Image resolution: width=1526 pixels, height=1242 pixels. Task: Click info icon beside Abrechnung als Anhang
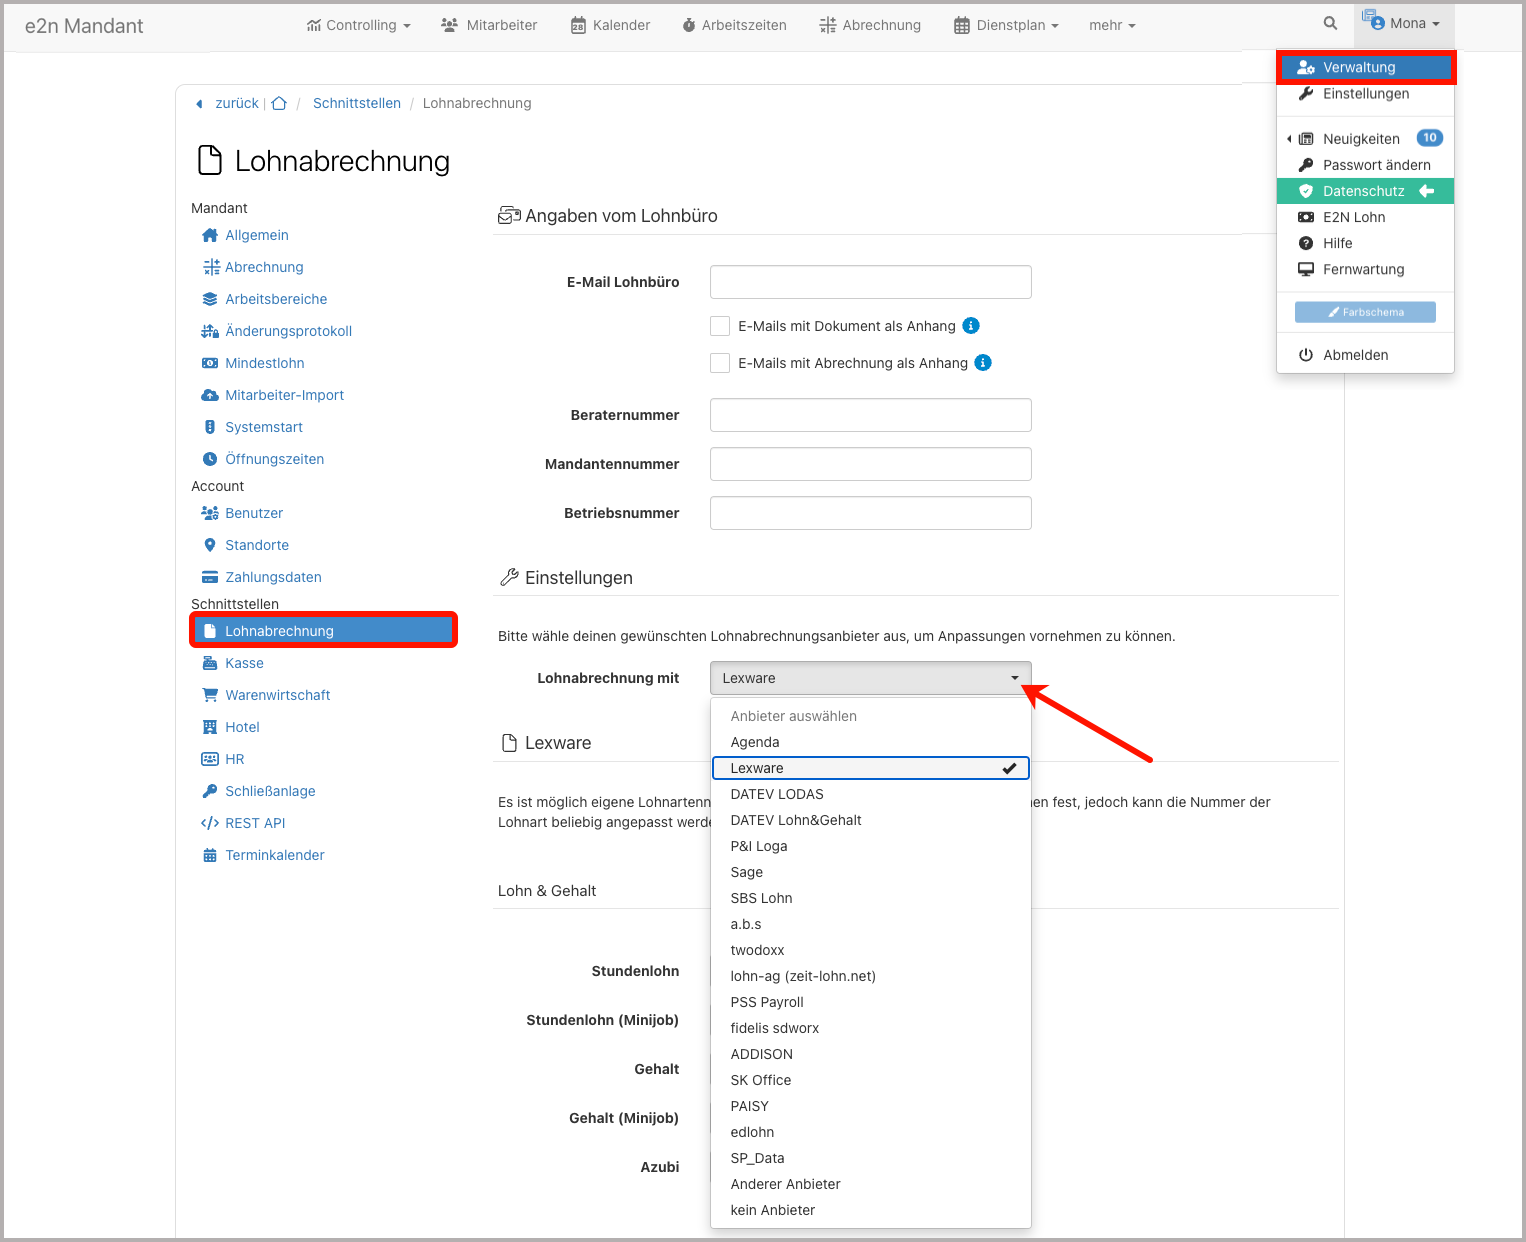pos(983,363)
